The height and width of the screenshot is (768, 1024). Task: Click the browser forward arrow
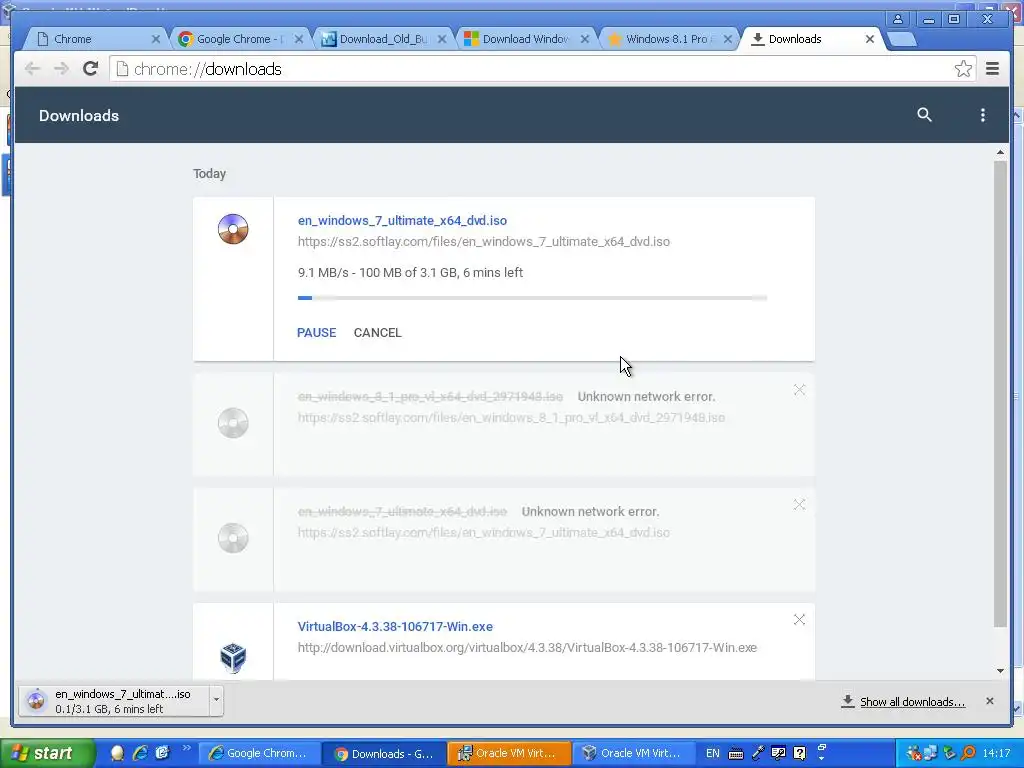61,69
